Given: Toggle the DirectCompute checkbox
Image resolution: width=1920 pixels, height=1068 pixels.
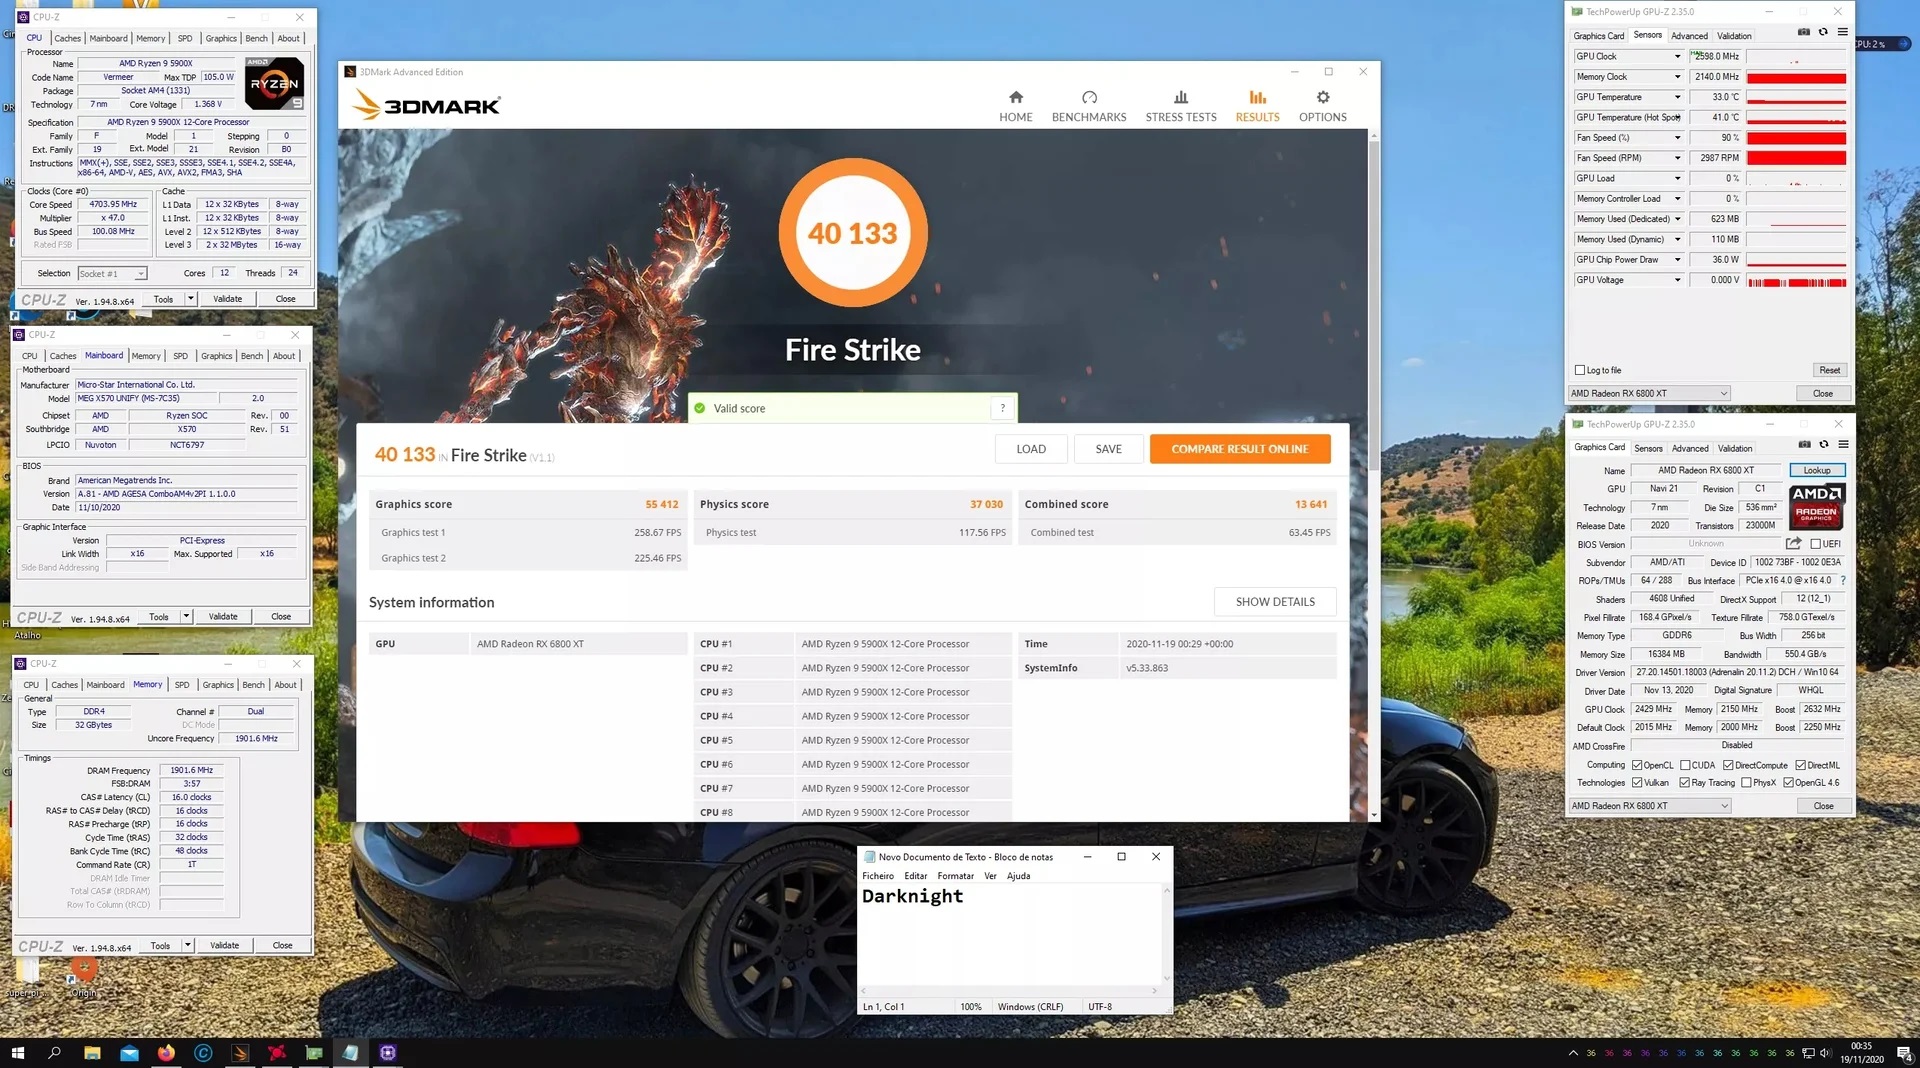Looking at the screenshot, I should [1729, 765].
